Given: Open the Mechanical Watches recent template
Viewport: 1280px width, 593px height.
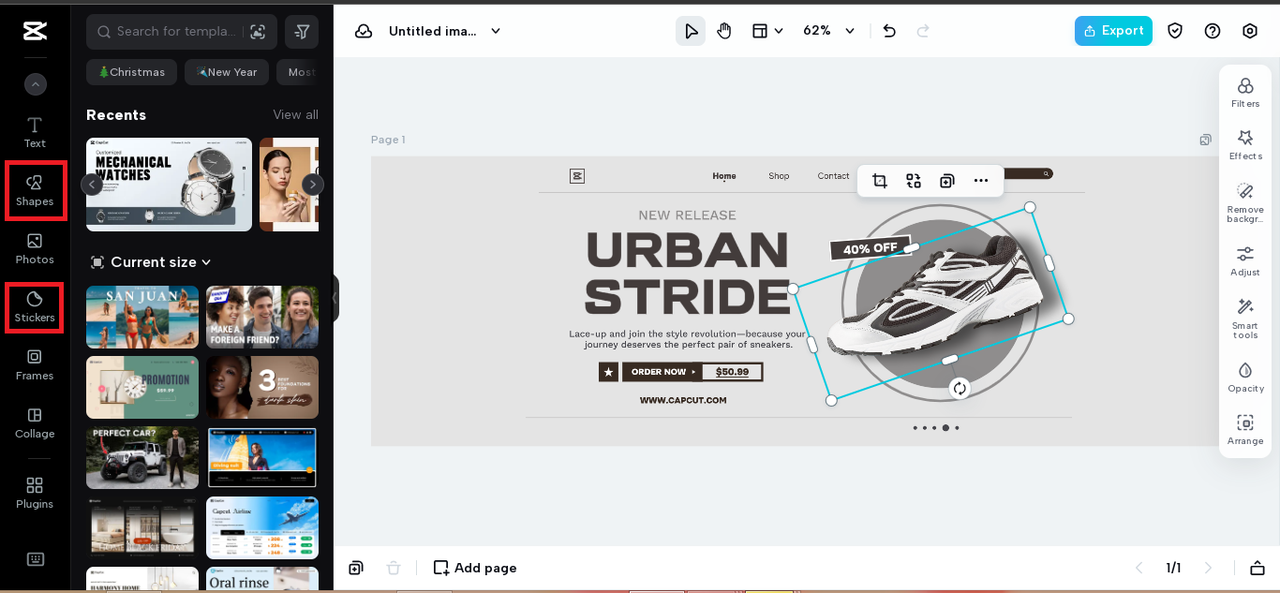Looking at the screenshot, I should coord(169,184).
